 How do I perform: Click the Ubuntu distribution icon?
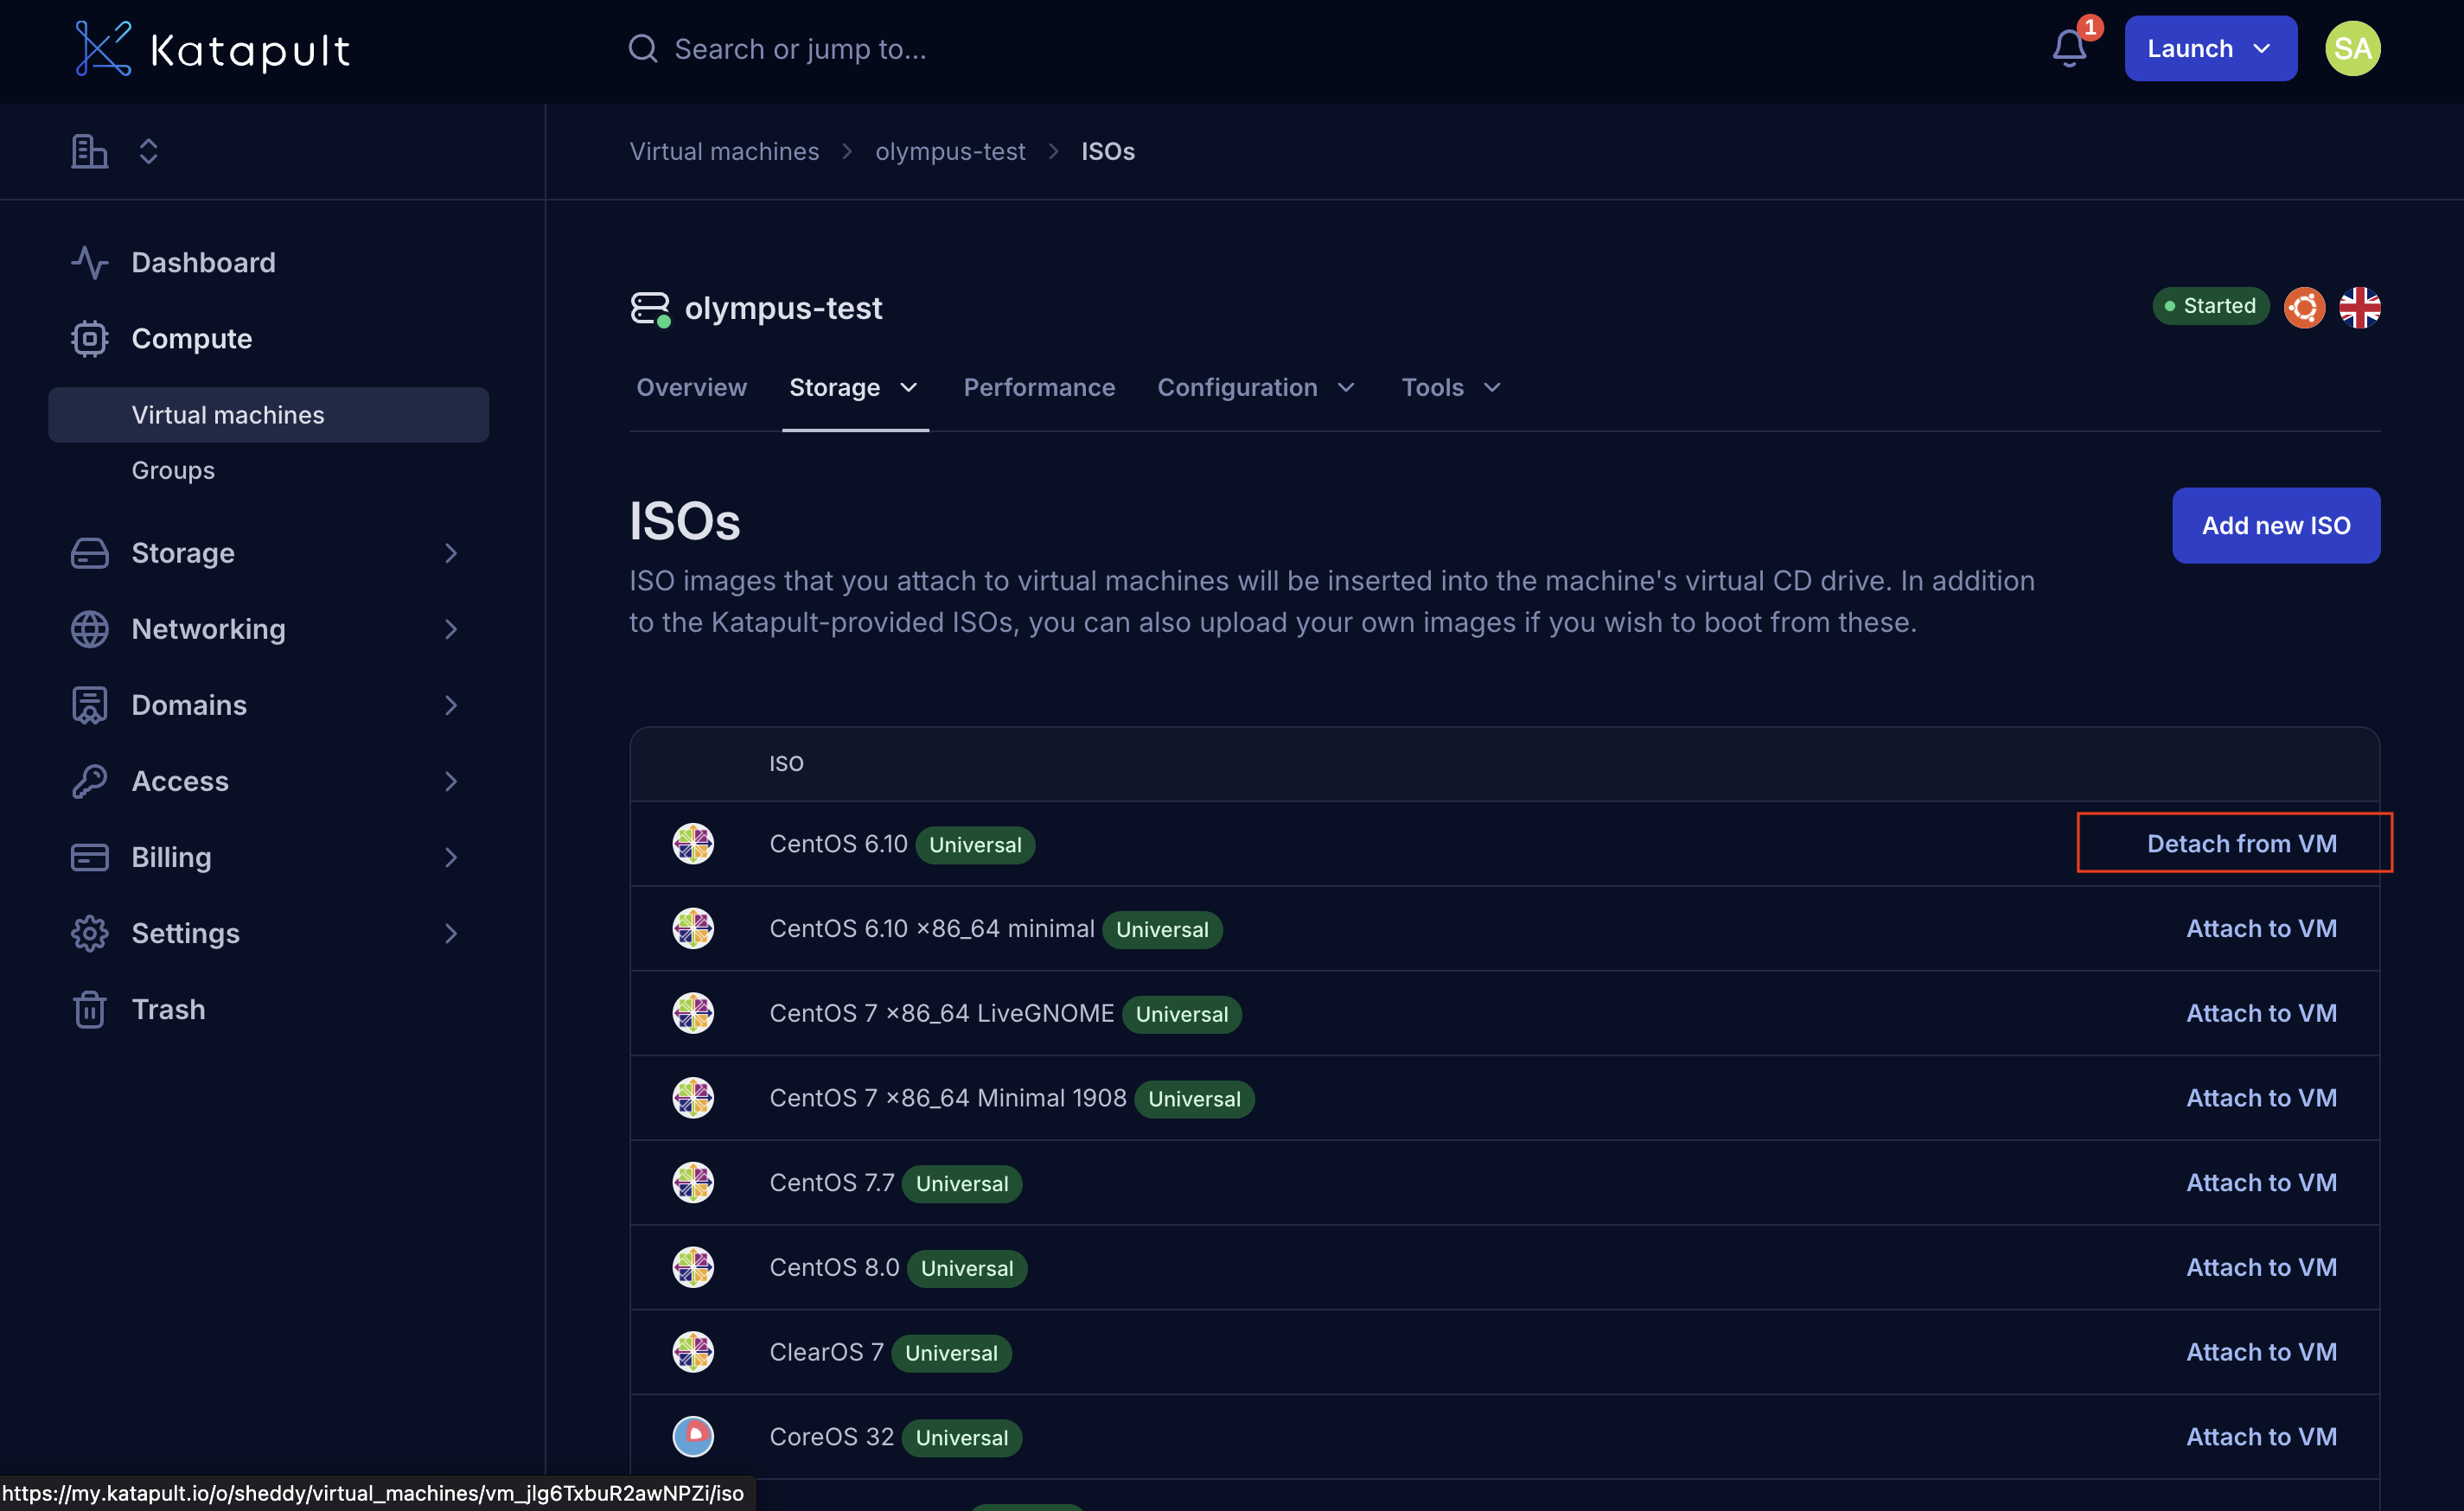(x=2304, y=307)
